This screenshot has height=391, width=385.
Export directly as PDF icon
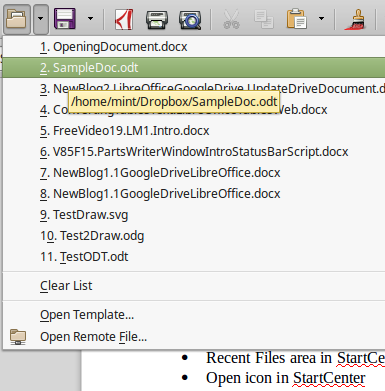(124, 19)
